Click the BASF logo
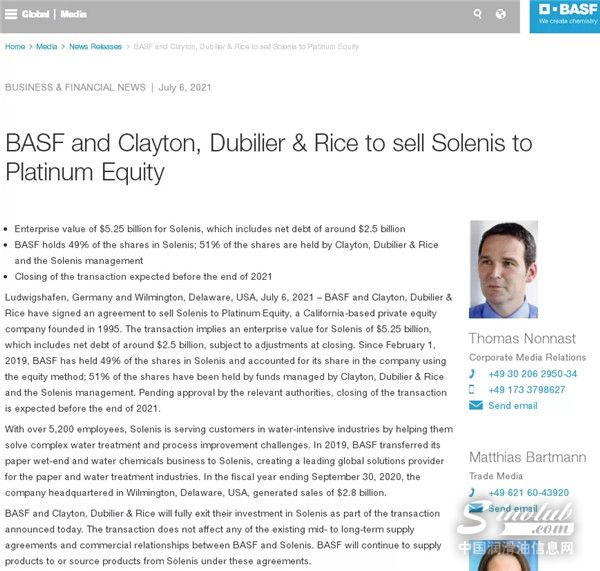 pos(564,15)
